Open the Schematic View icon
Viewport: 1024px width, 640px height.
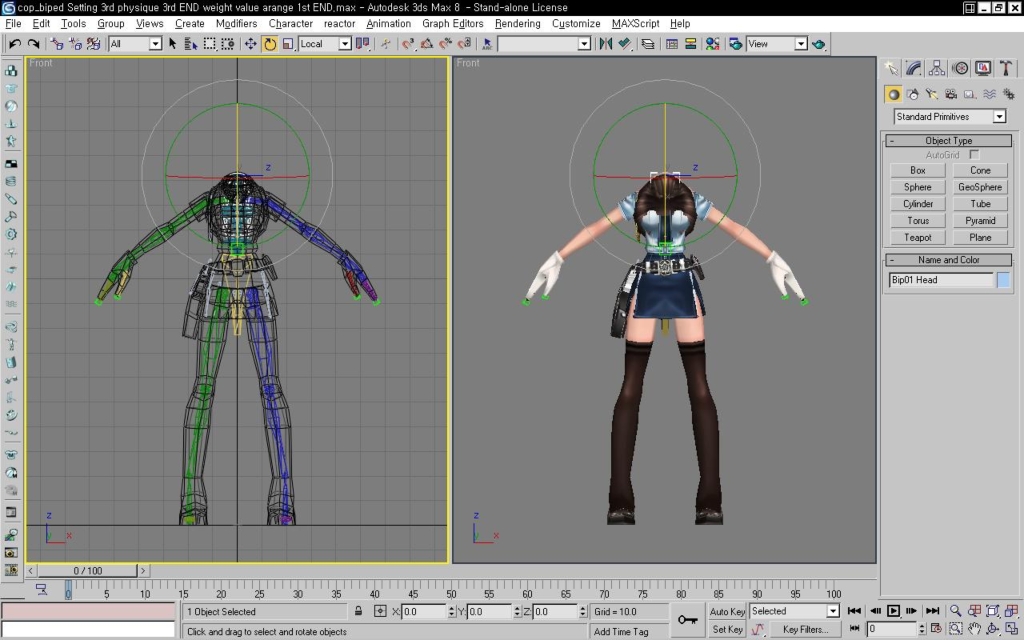690,44
